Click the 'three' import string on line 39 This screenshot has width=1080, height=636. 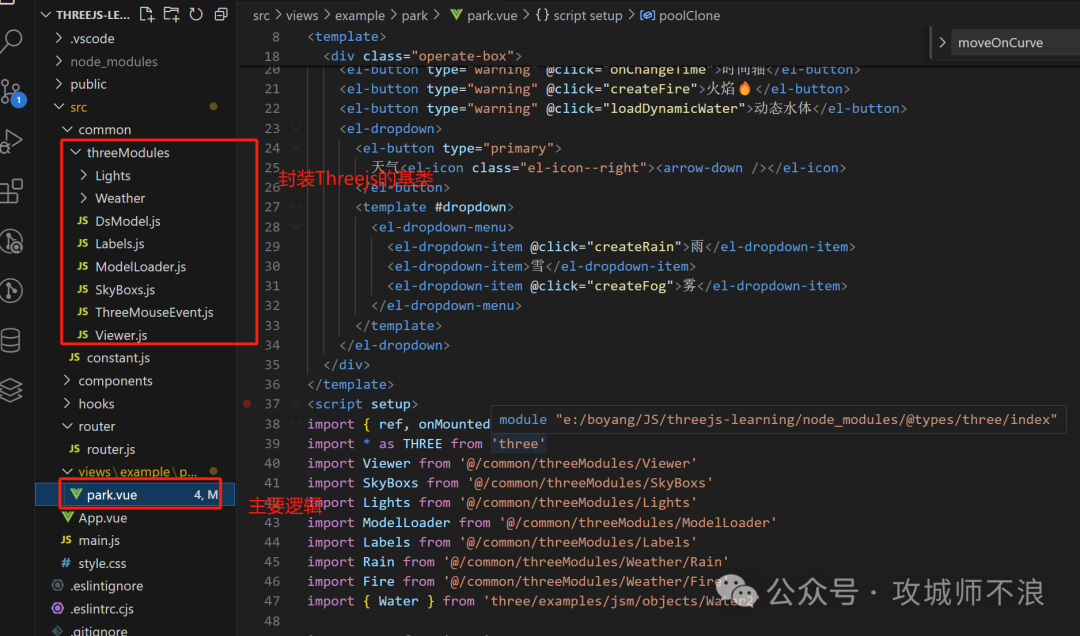pyautogui.click(x=518, y=444)
